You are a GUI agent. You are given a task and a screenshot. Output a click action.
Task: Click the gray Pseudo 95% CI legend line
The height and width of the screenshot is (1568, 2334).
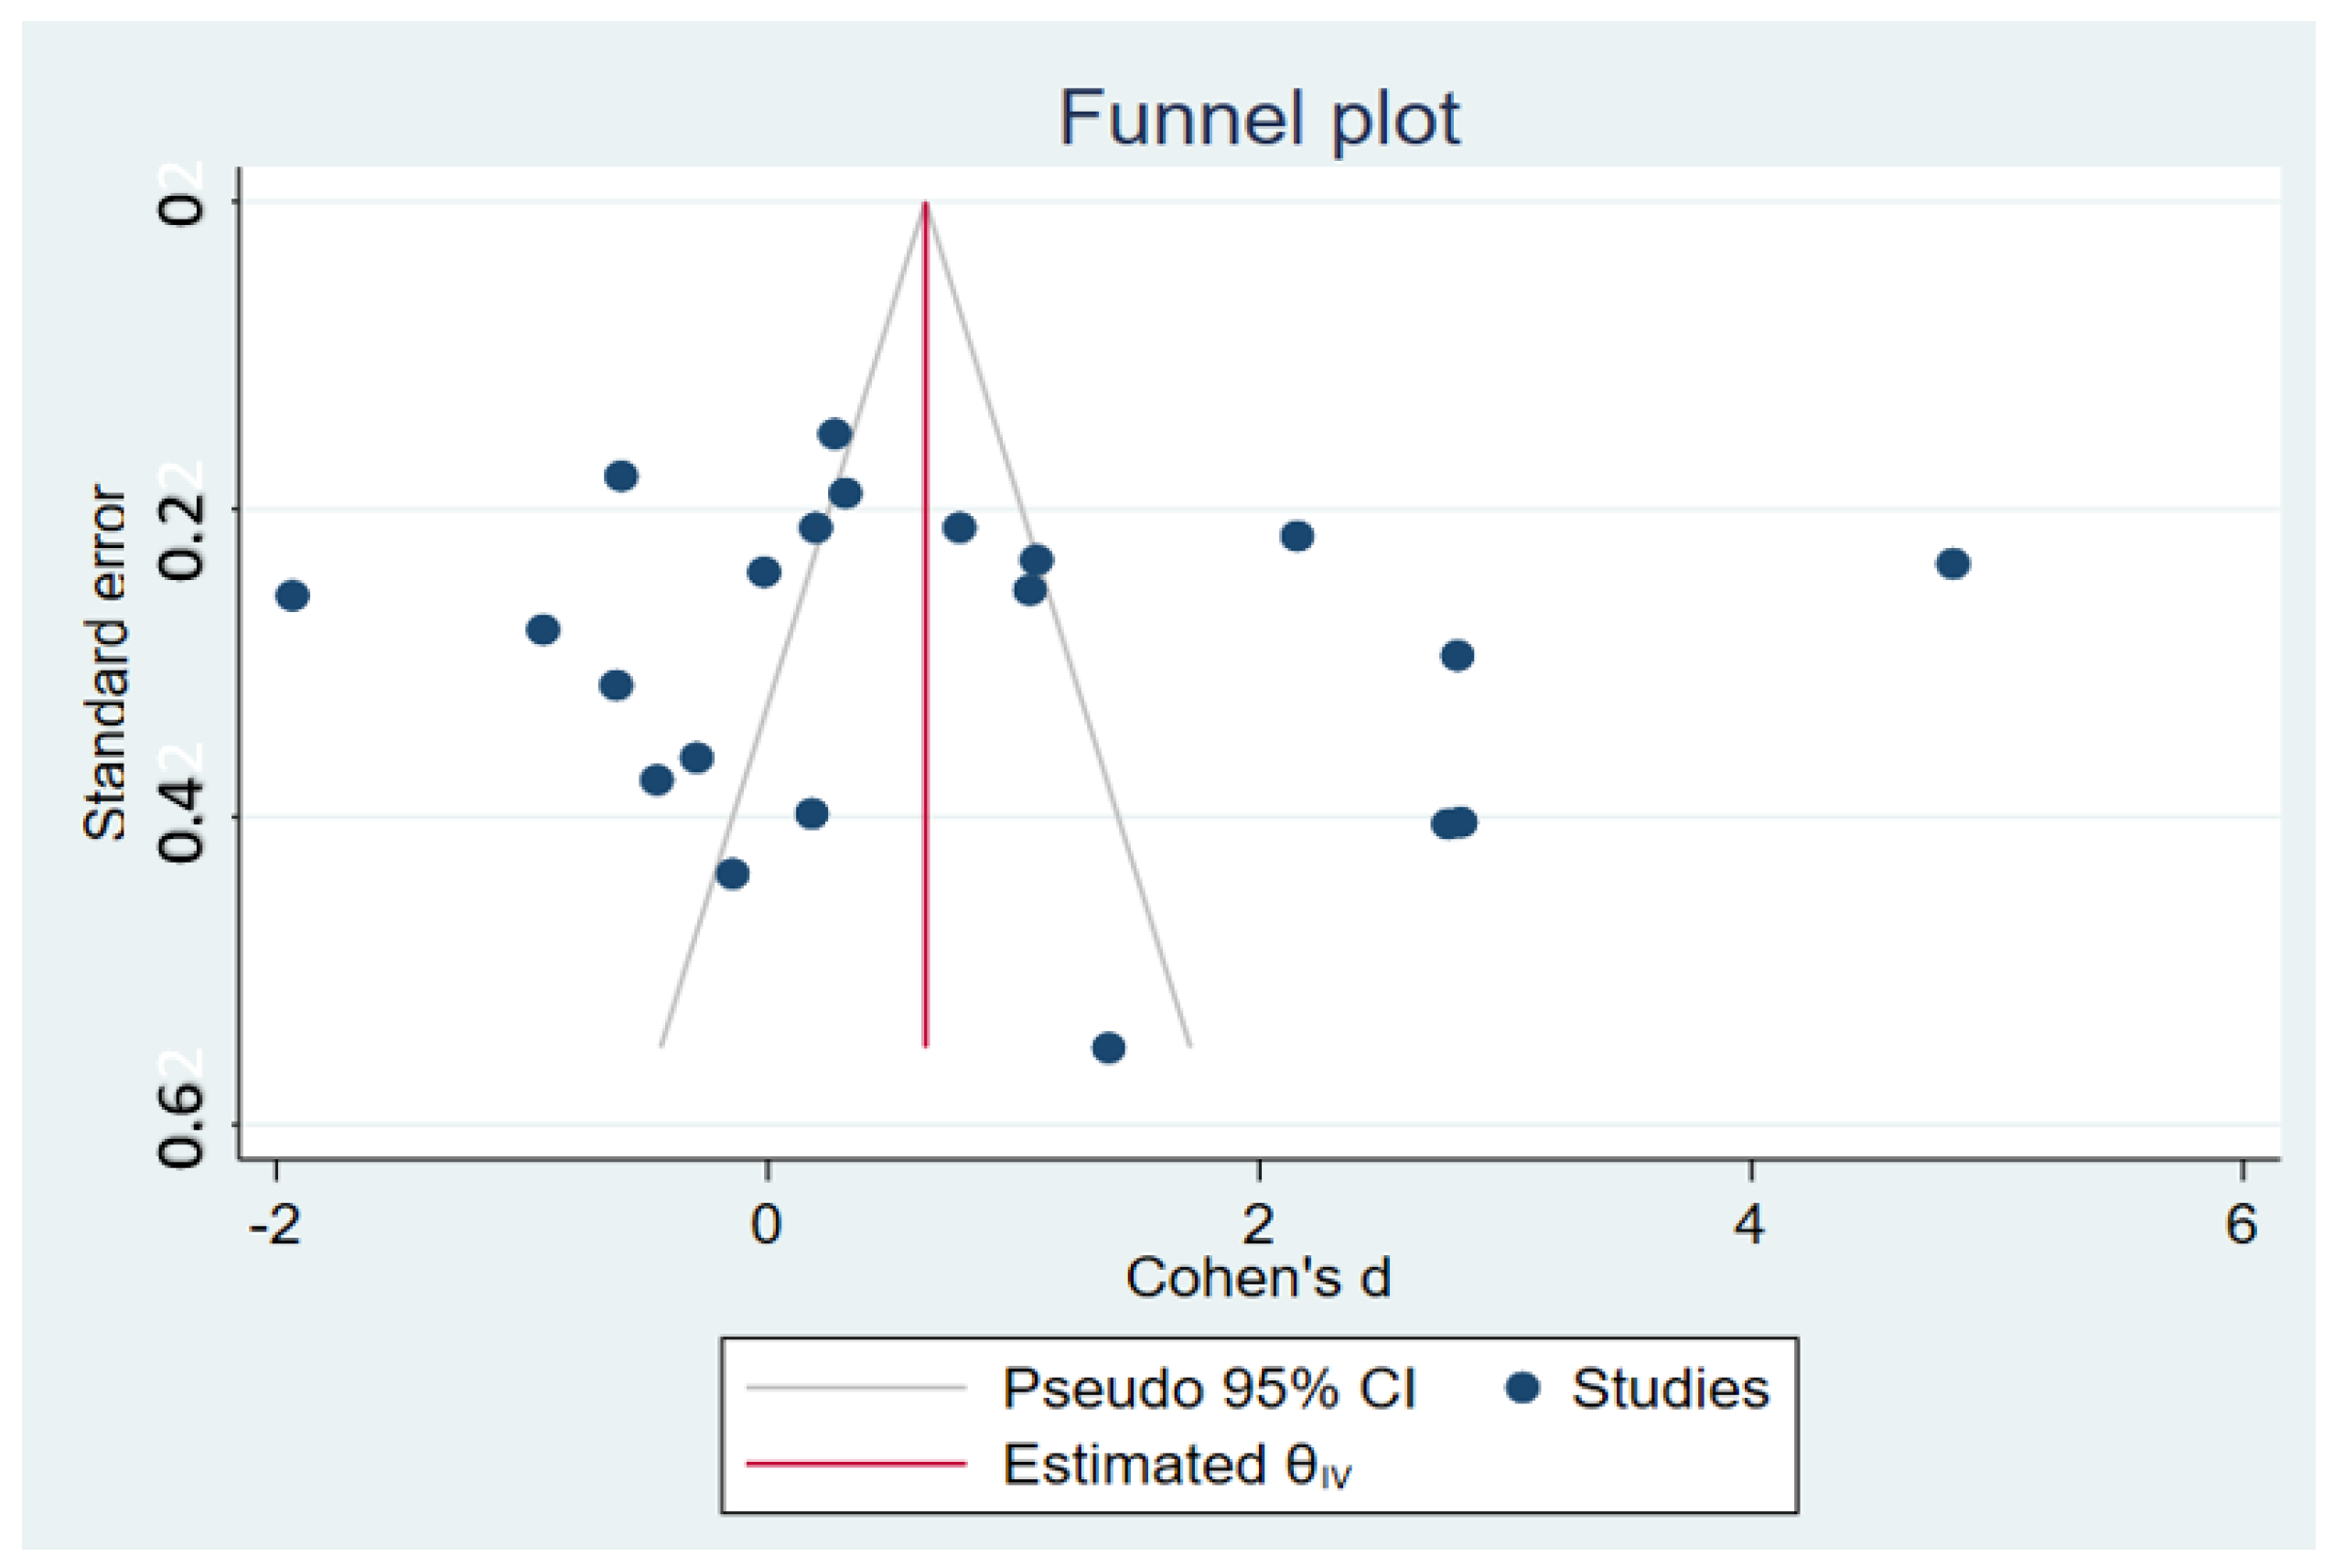pyautogui.click(x=856, y=1388)
